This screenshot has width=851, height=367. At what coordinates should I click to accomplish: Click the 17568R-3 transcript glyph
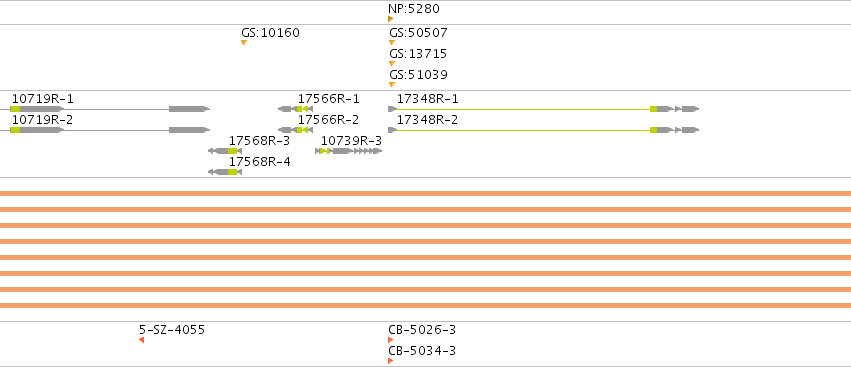click(225, 151)
